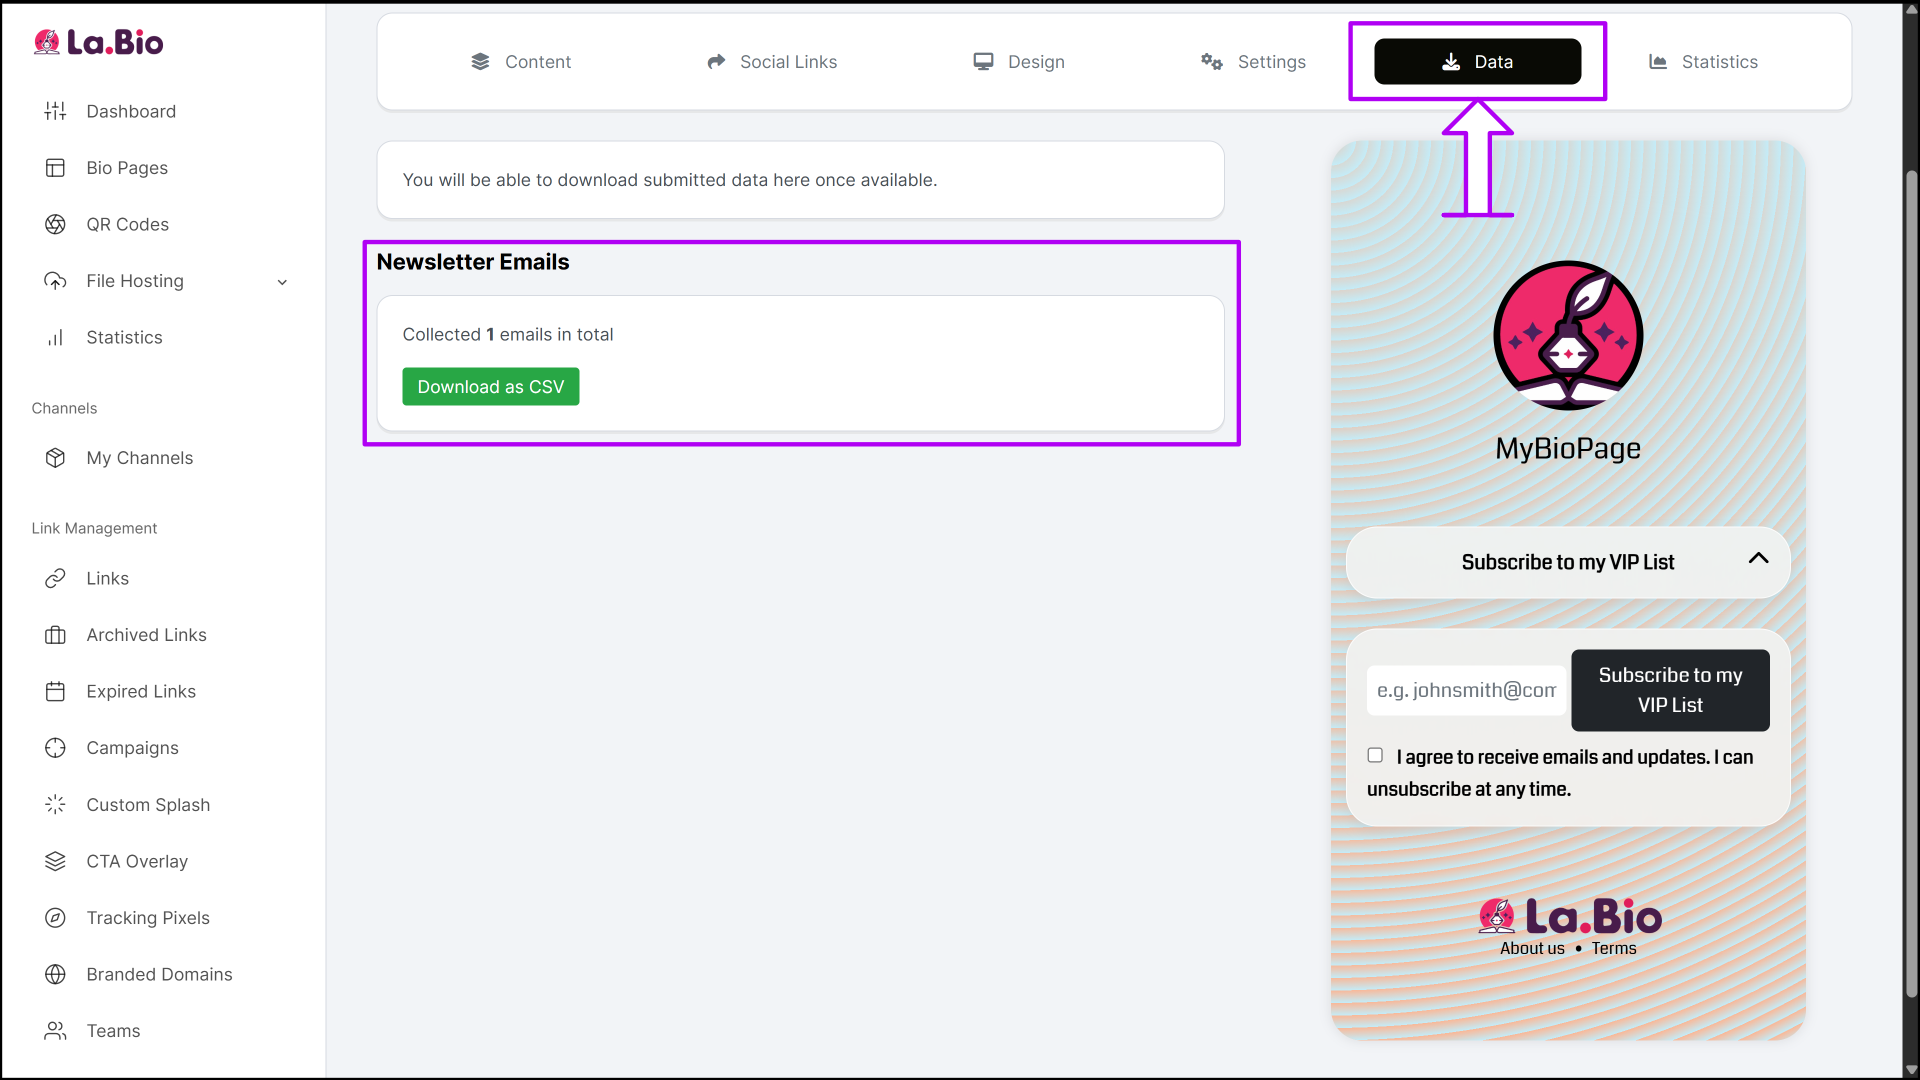1920x1080 pixels.
Task: Expand the File Hosting chevron
Action: 282,282
